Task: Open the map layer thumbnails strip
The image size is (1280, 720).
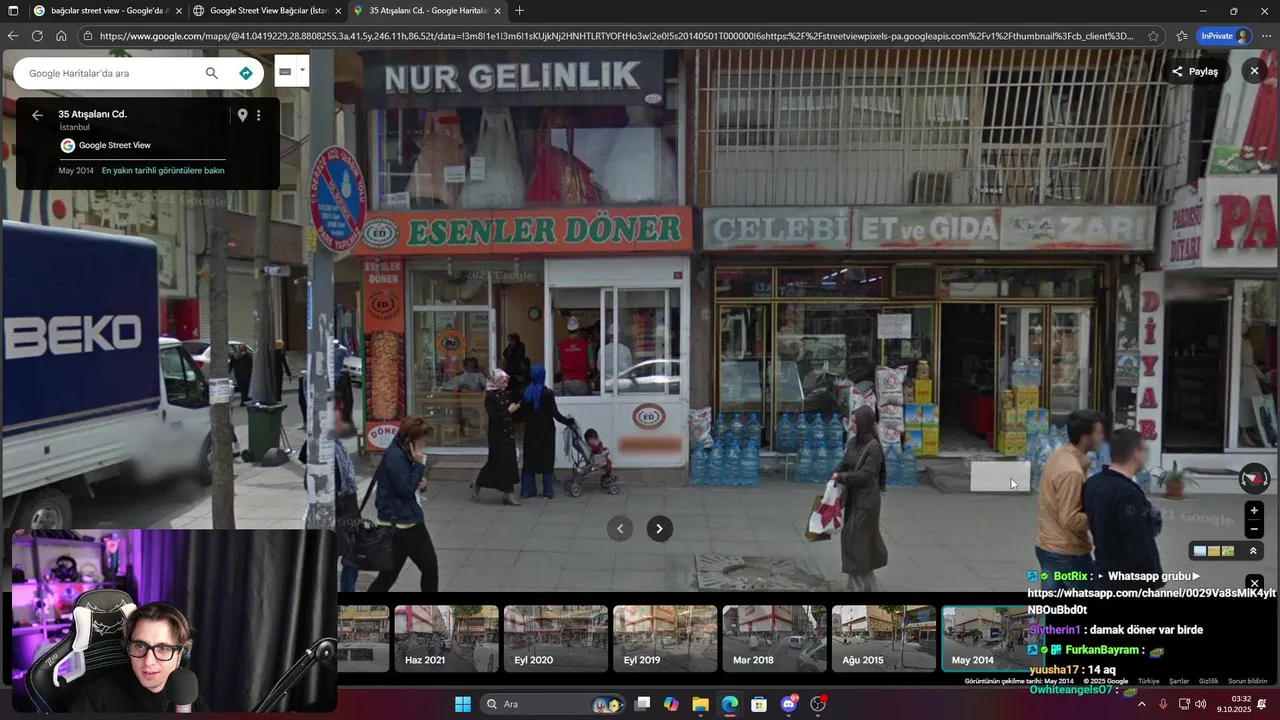Action: pos(1214,551)
